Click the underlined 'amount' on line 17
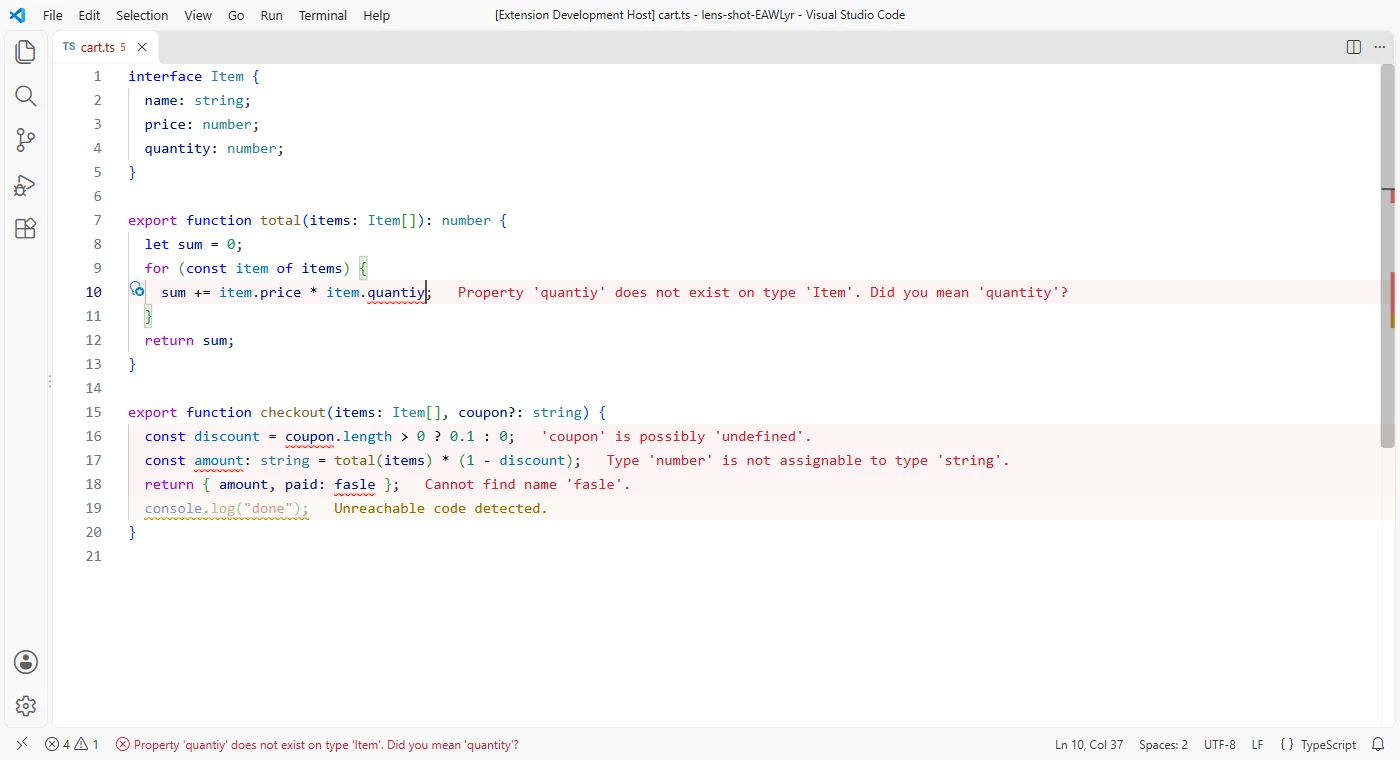 click(219, 460)
